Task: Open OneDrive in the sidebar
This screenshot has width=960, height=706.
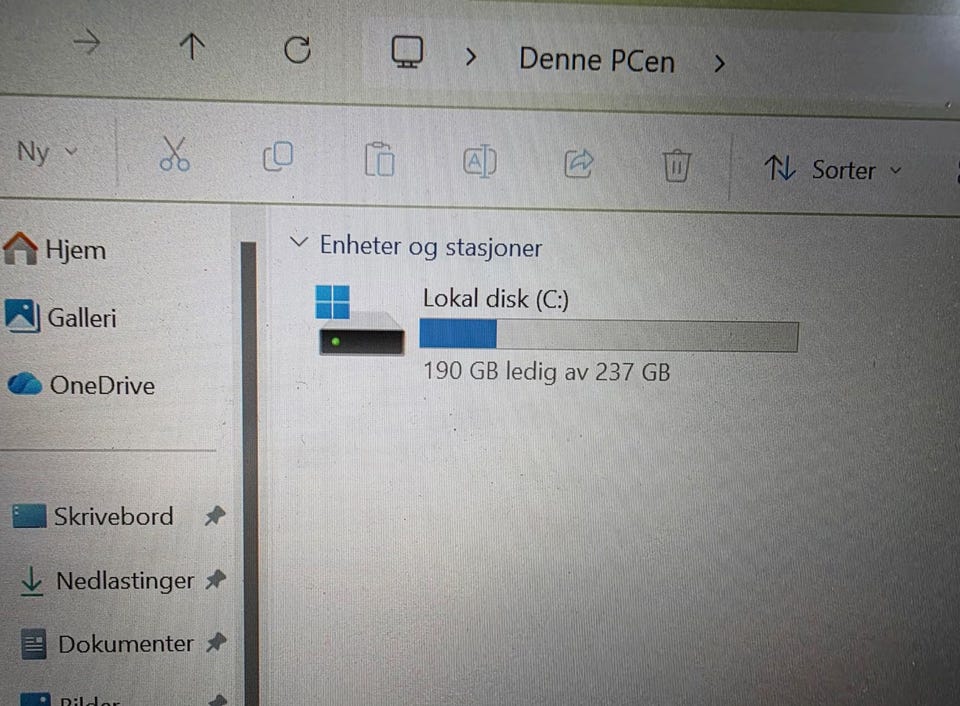Action: pyautogui.click(x=81, y=385)
